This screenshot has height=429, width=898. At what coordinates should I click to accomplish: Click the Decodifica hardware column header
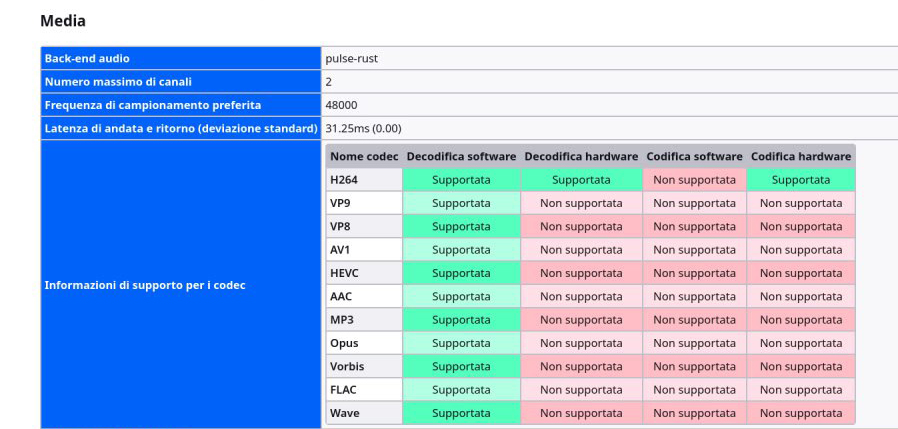[581, 156]
